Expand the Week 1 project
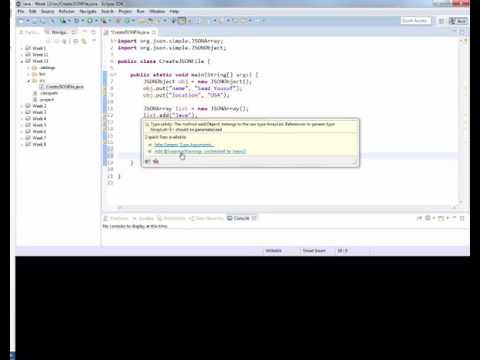The height and width of the screenshot is (360, 480). click(x=22, y=49)
